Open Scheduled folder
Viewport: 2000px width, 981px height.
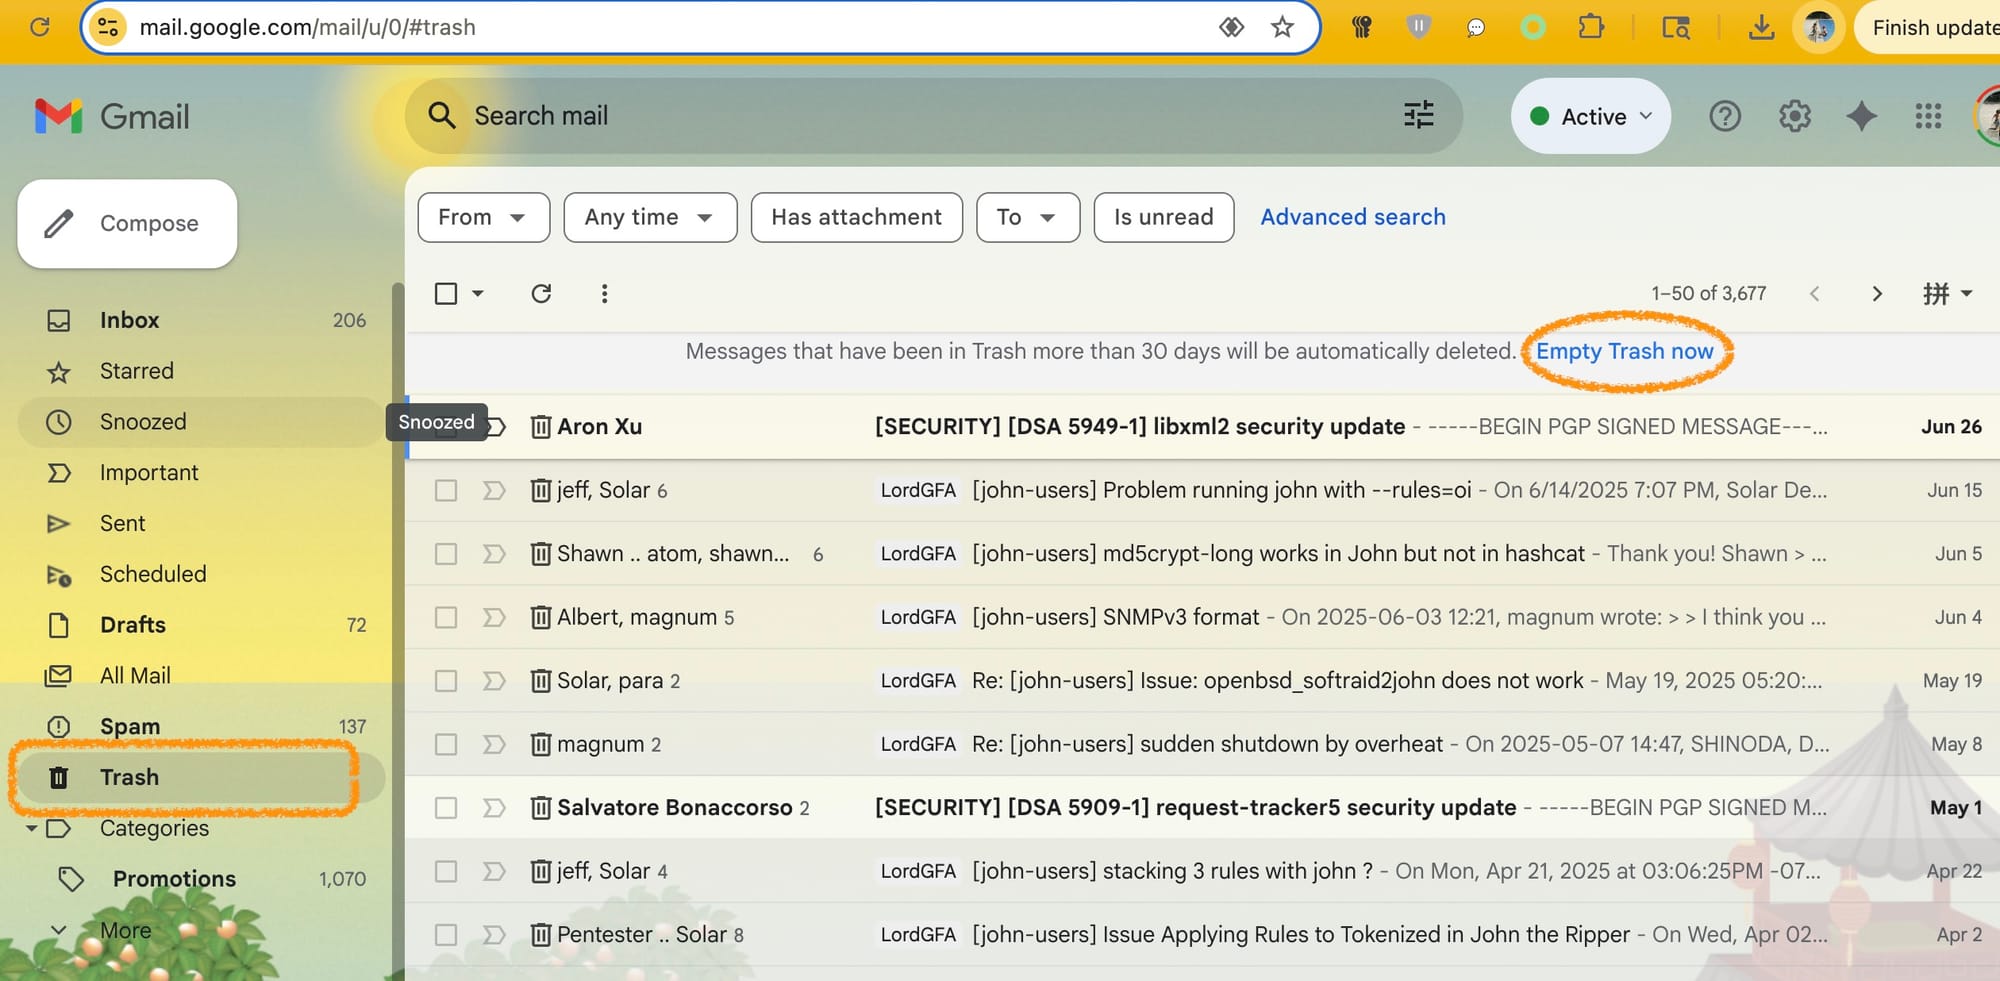pyautogui.click(x=200, y=574)
